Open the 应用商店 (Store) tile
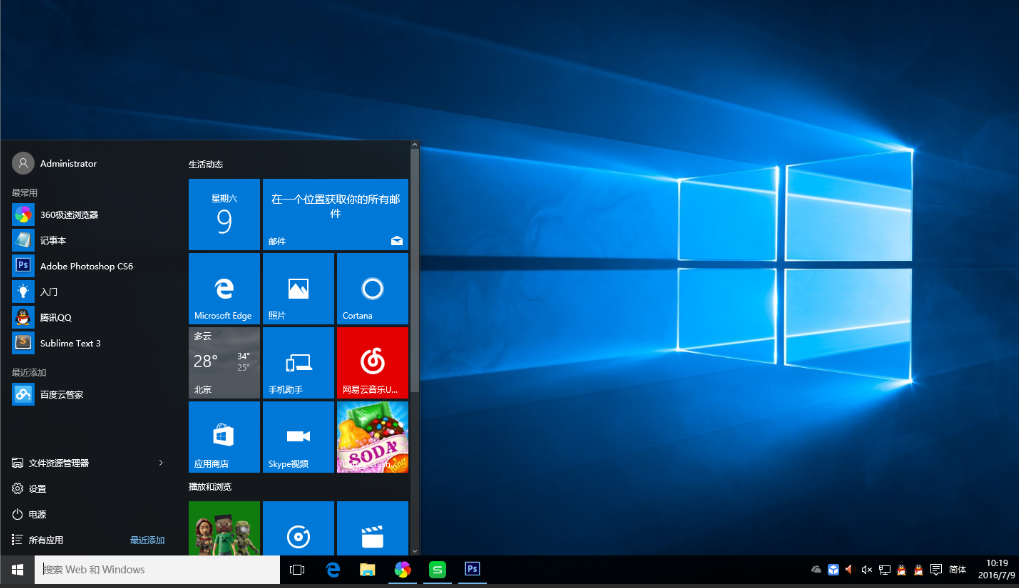This screenshot has height=588, width=1019. point(224,437)
